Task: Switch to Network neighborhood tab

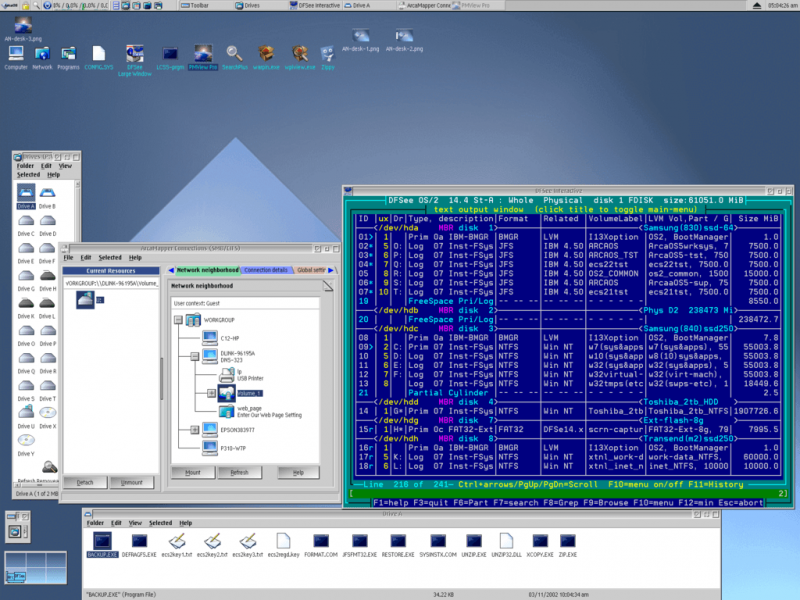Action: pos(208,270)
